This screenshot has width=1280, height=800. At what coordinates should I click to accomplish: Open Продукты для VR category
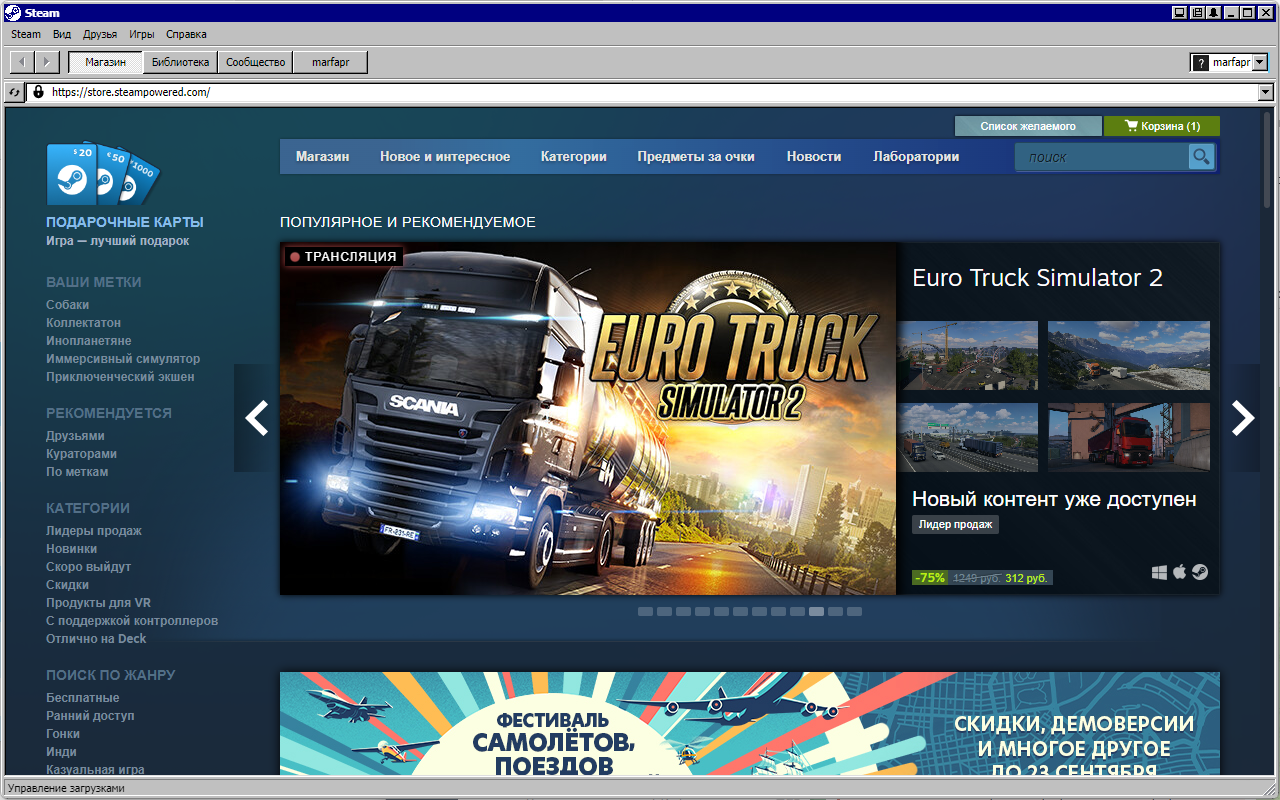click(x=98, y=603)
